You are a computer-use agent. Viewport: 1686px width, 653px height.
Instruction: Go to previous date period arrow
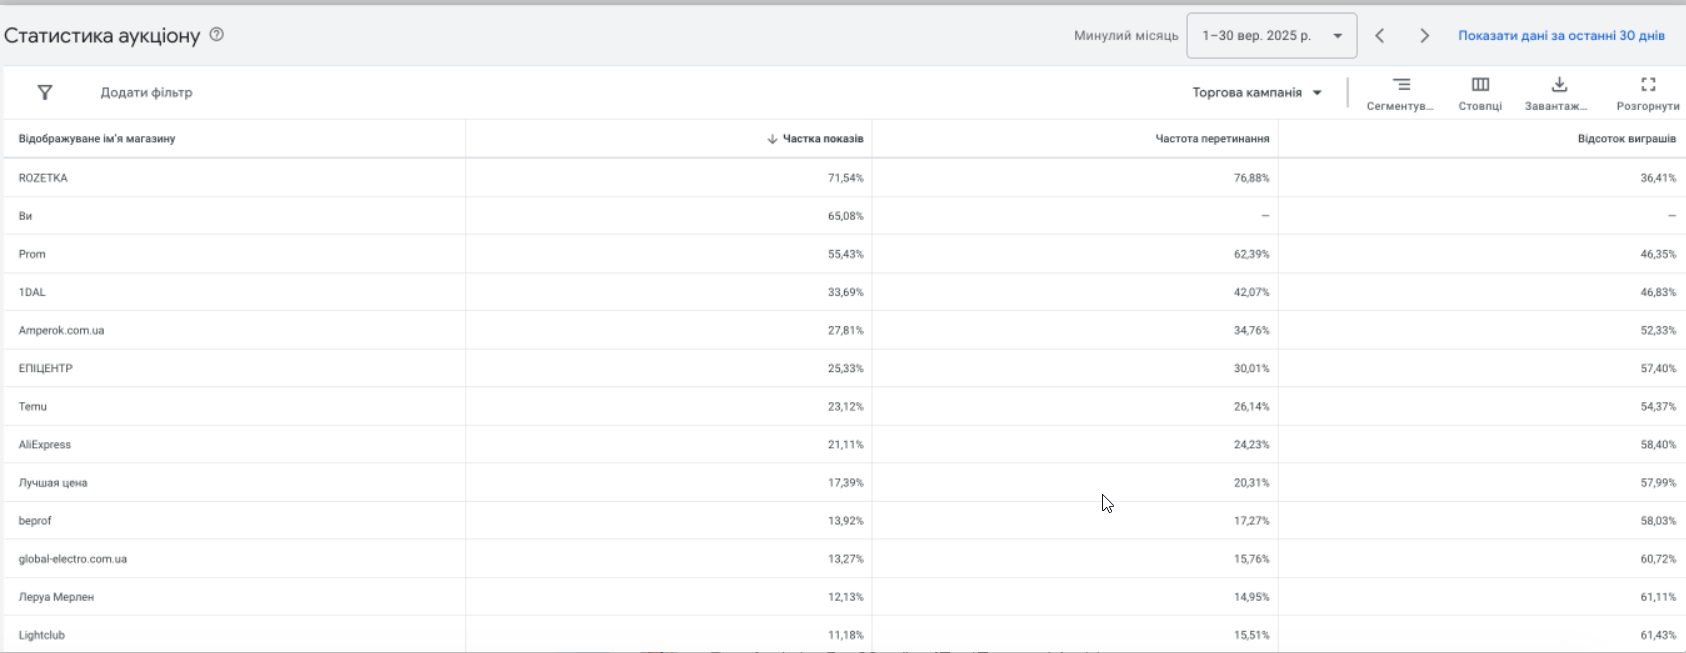(x=1380, y=36)
